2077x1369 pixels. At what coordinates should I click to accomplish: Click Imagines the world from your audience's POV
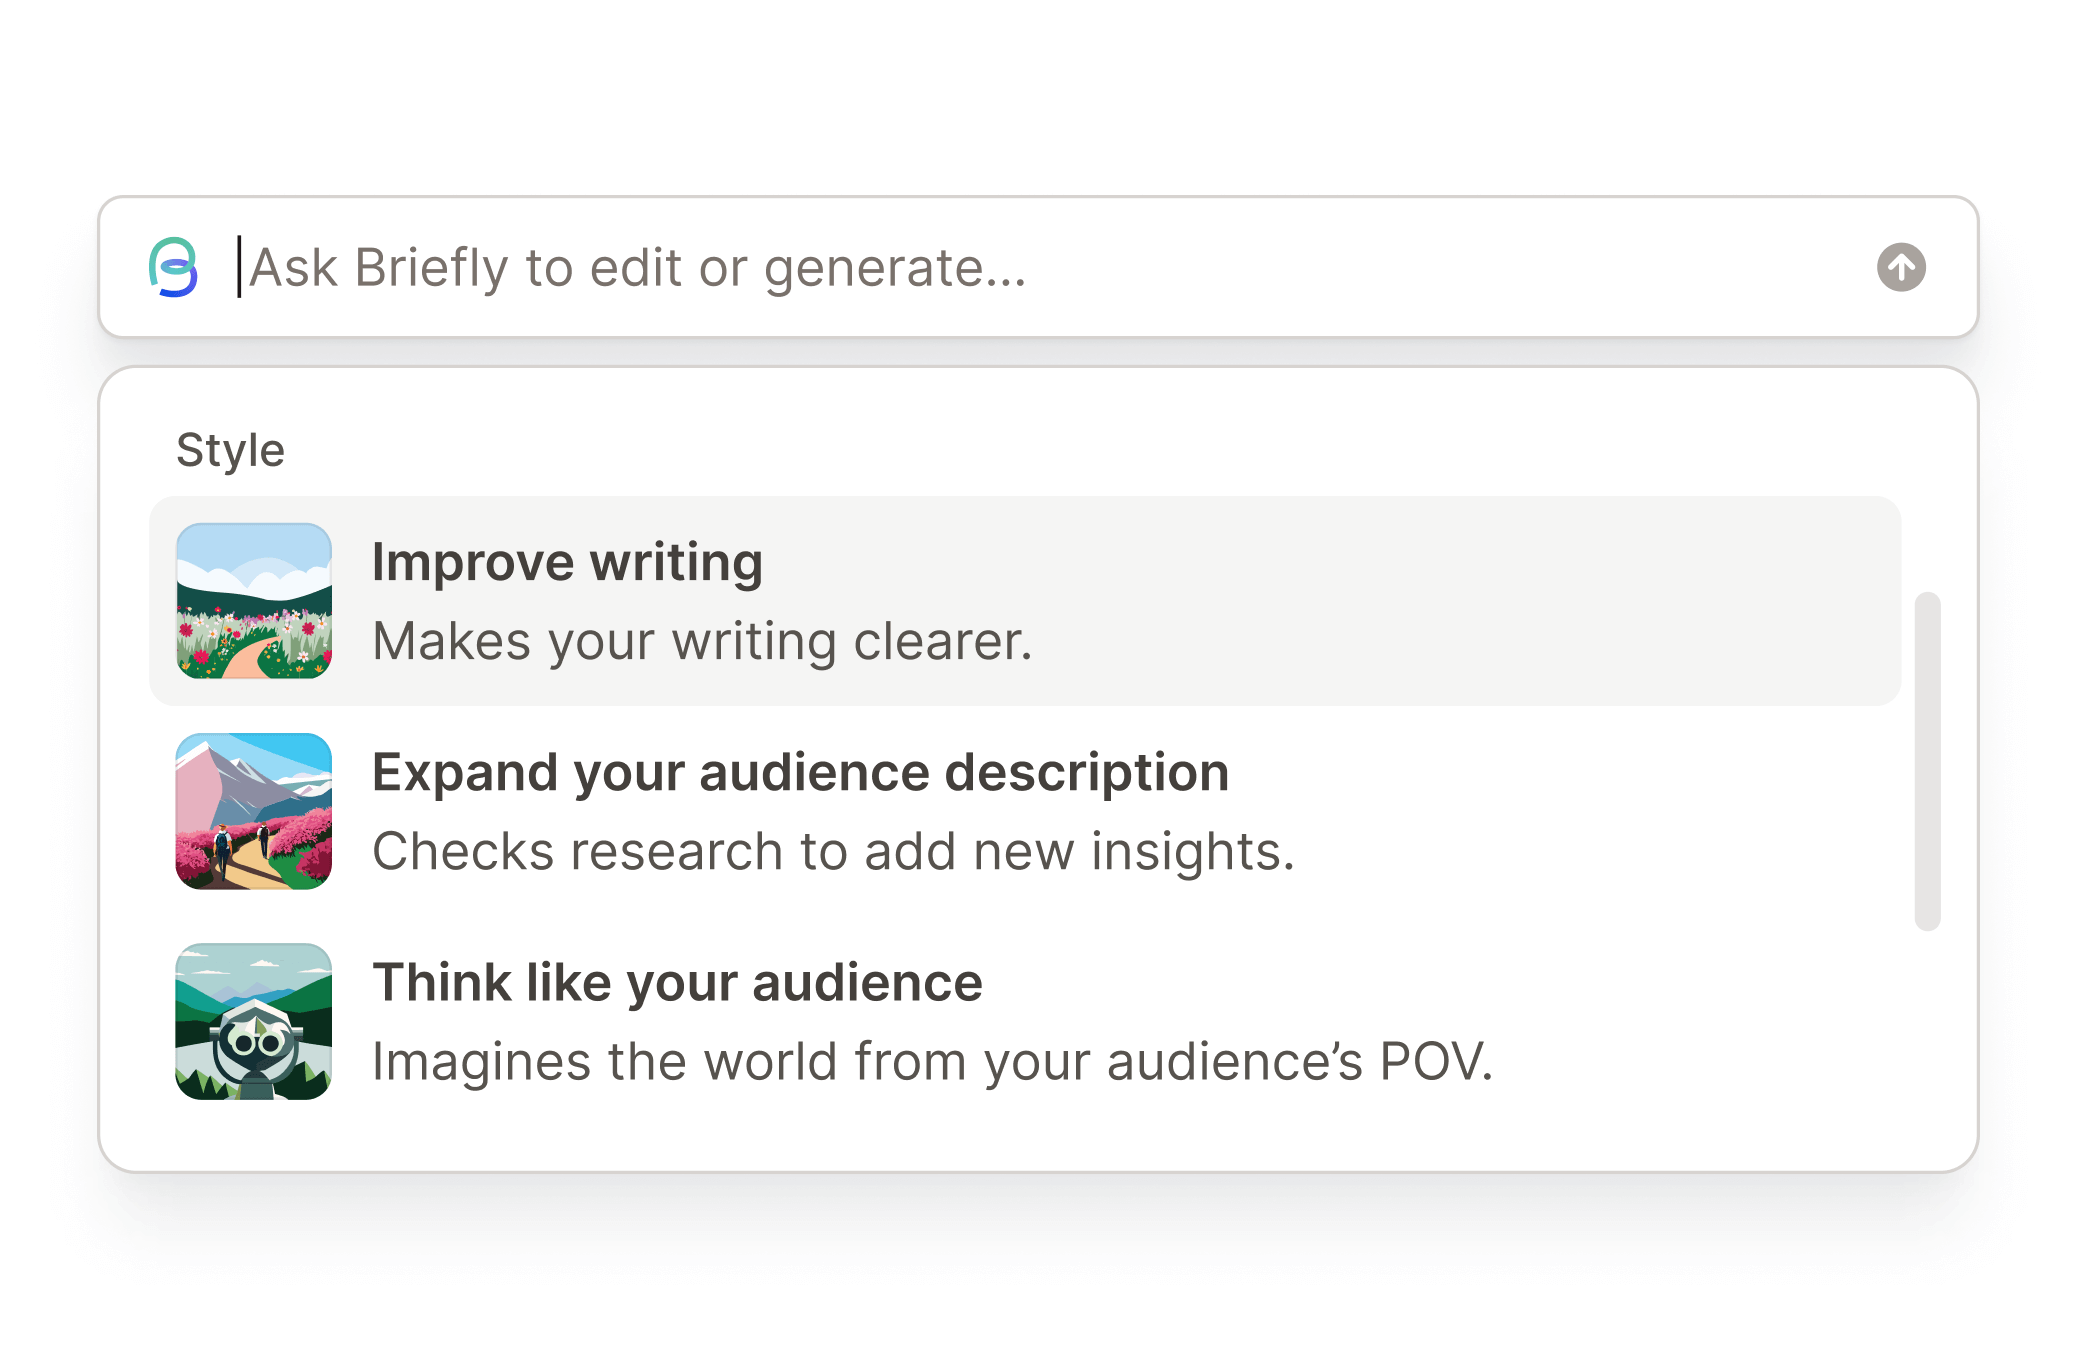coord(932,1061)
